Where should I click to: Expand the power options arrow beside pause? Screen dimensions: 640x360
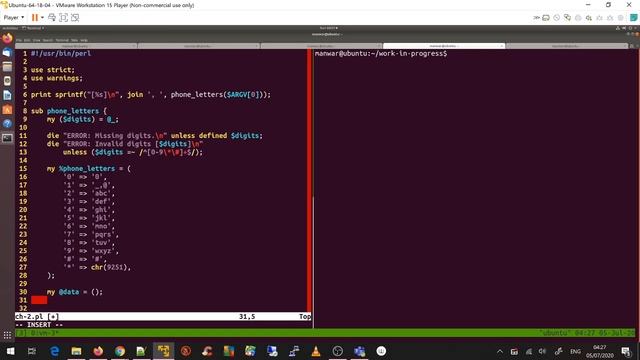(x=42, y=18)
